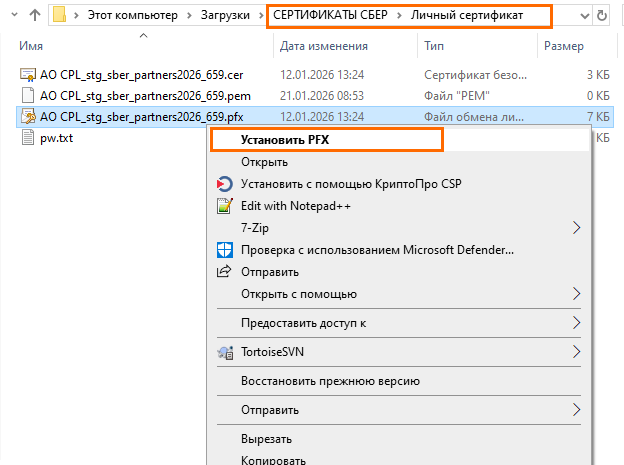Click the Up arrow navigation icon

[33, 16]
